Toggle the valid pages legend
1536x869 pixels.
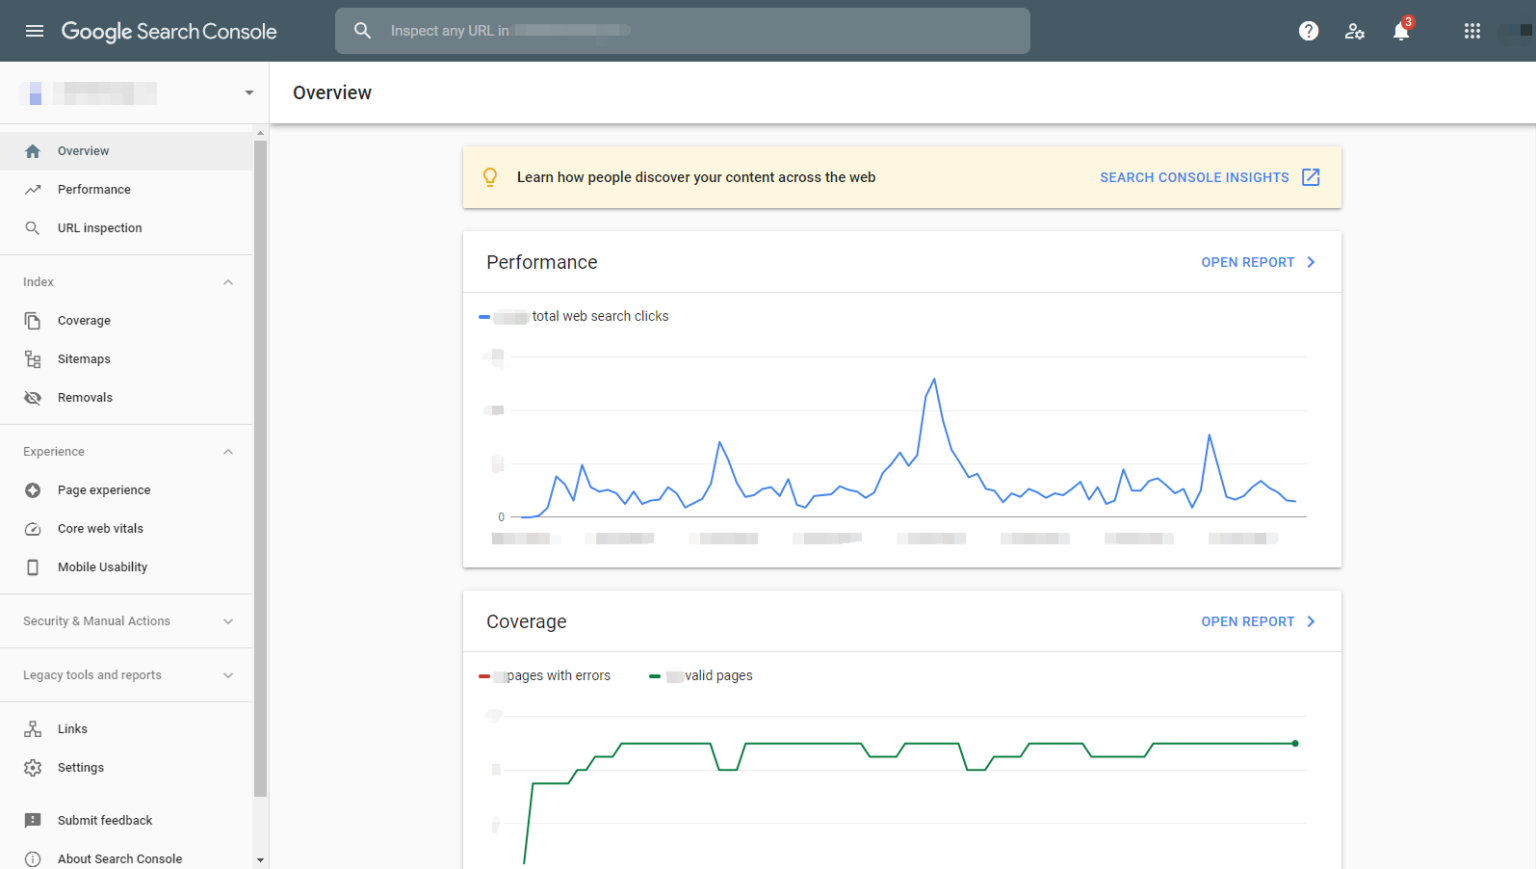tap(703, 676)
